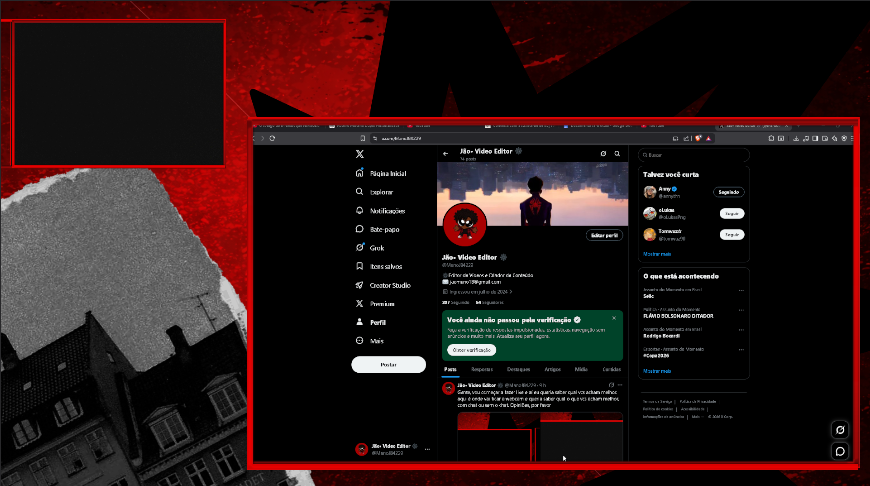
Task: Open Mais options icon in sidebar
Action: click(360, 341)
